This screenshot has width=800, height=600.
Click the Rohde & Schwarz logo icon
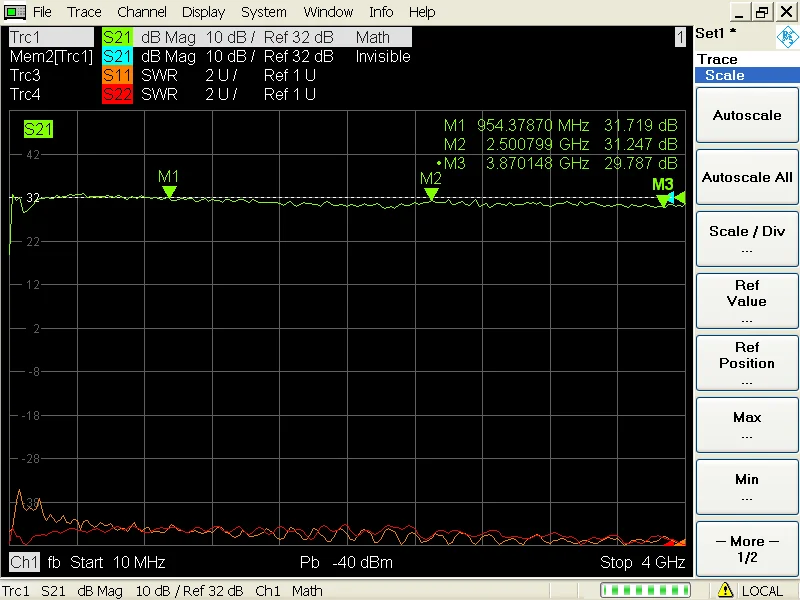[787, 38]
